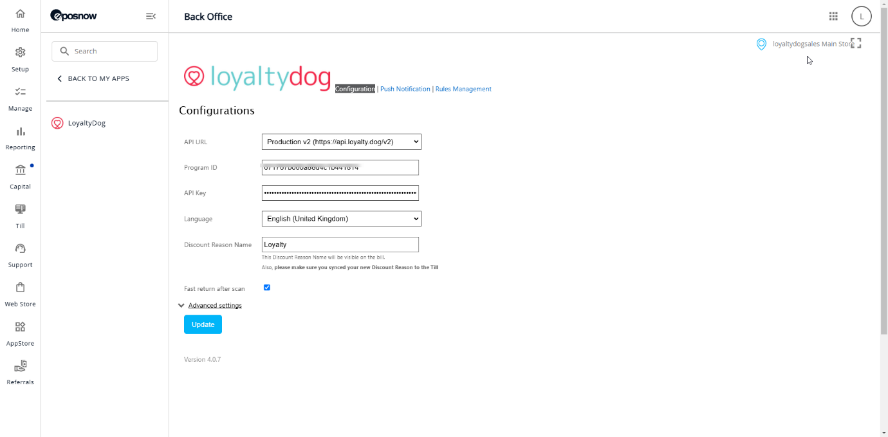Open the Setup gear menu
Image resolution: width=888 pixels, height=437 pixels.
[x=20, y=59]
